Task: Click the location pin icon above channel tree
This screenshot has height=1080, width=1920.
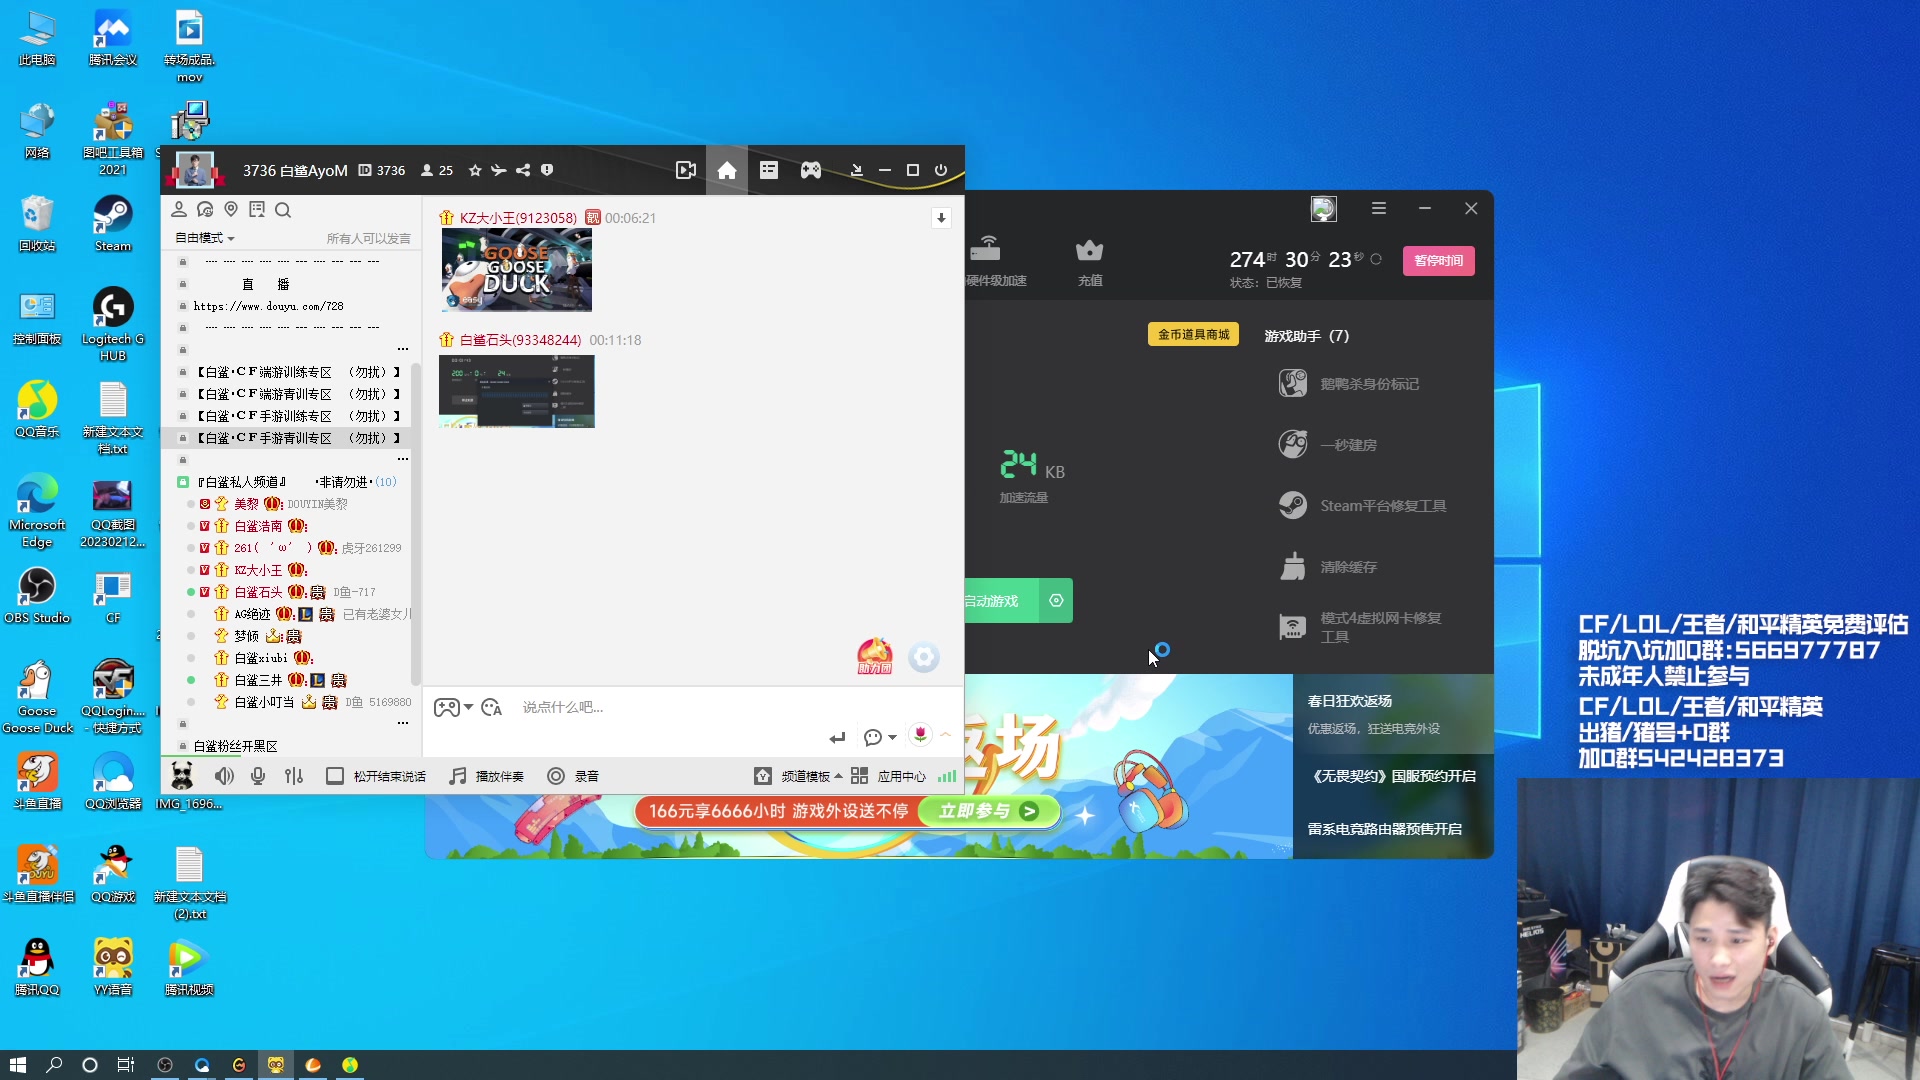Action: pyautogui.click(x=231, y=210)
